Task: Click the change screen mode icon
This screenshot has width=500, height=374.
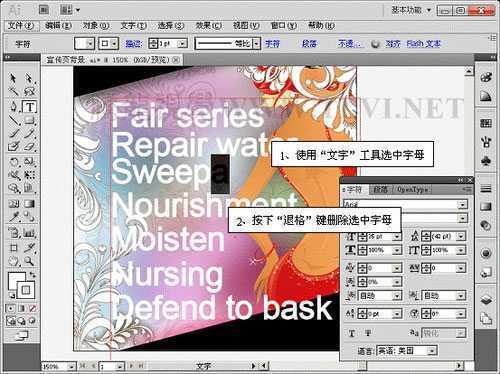Action: [x=22, y=335]
